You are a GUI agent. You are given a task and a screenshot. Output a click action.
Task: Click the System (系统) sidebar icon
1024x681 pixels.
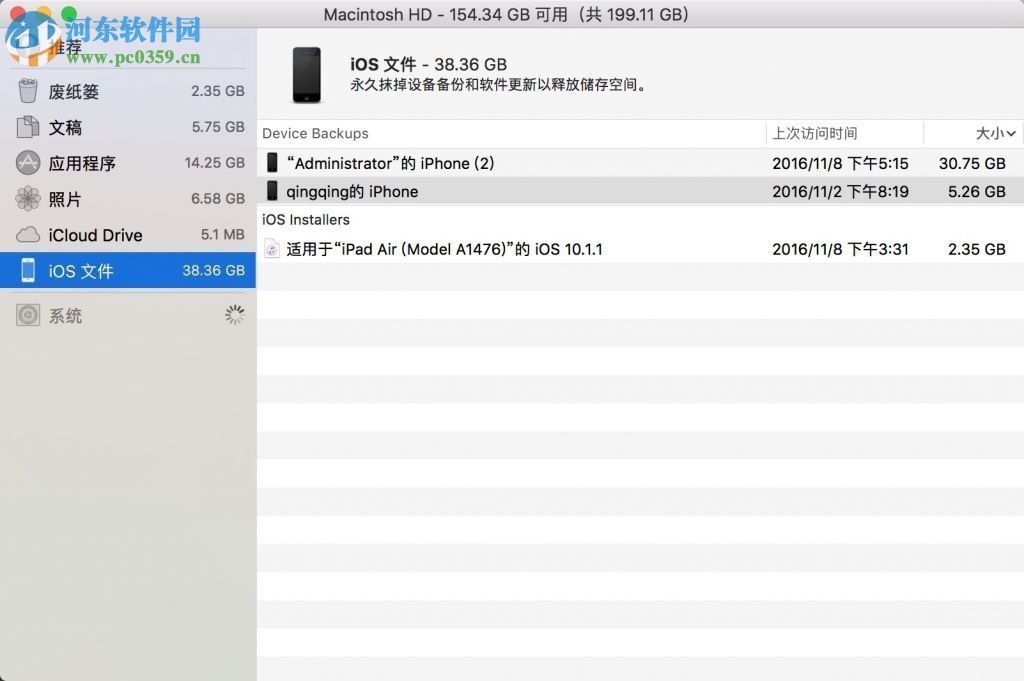pyautogui.click(x=27, y=315)
